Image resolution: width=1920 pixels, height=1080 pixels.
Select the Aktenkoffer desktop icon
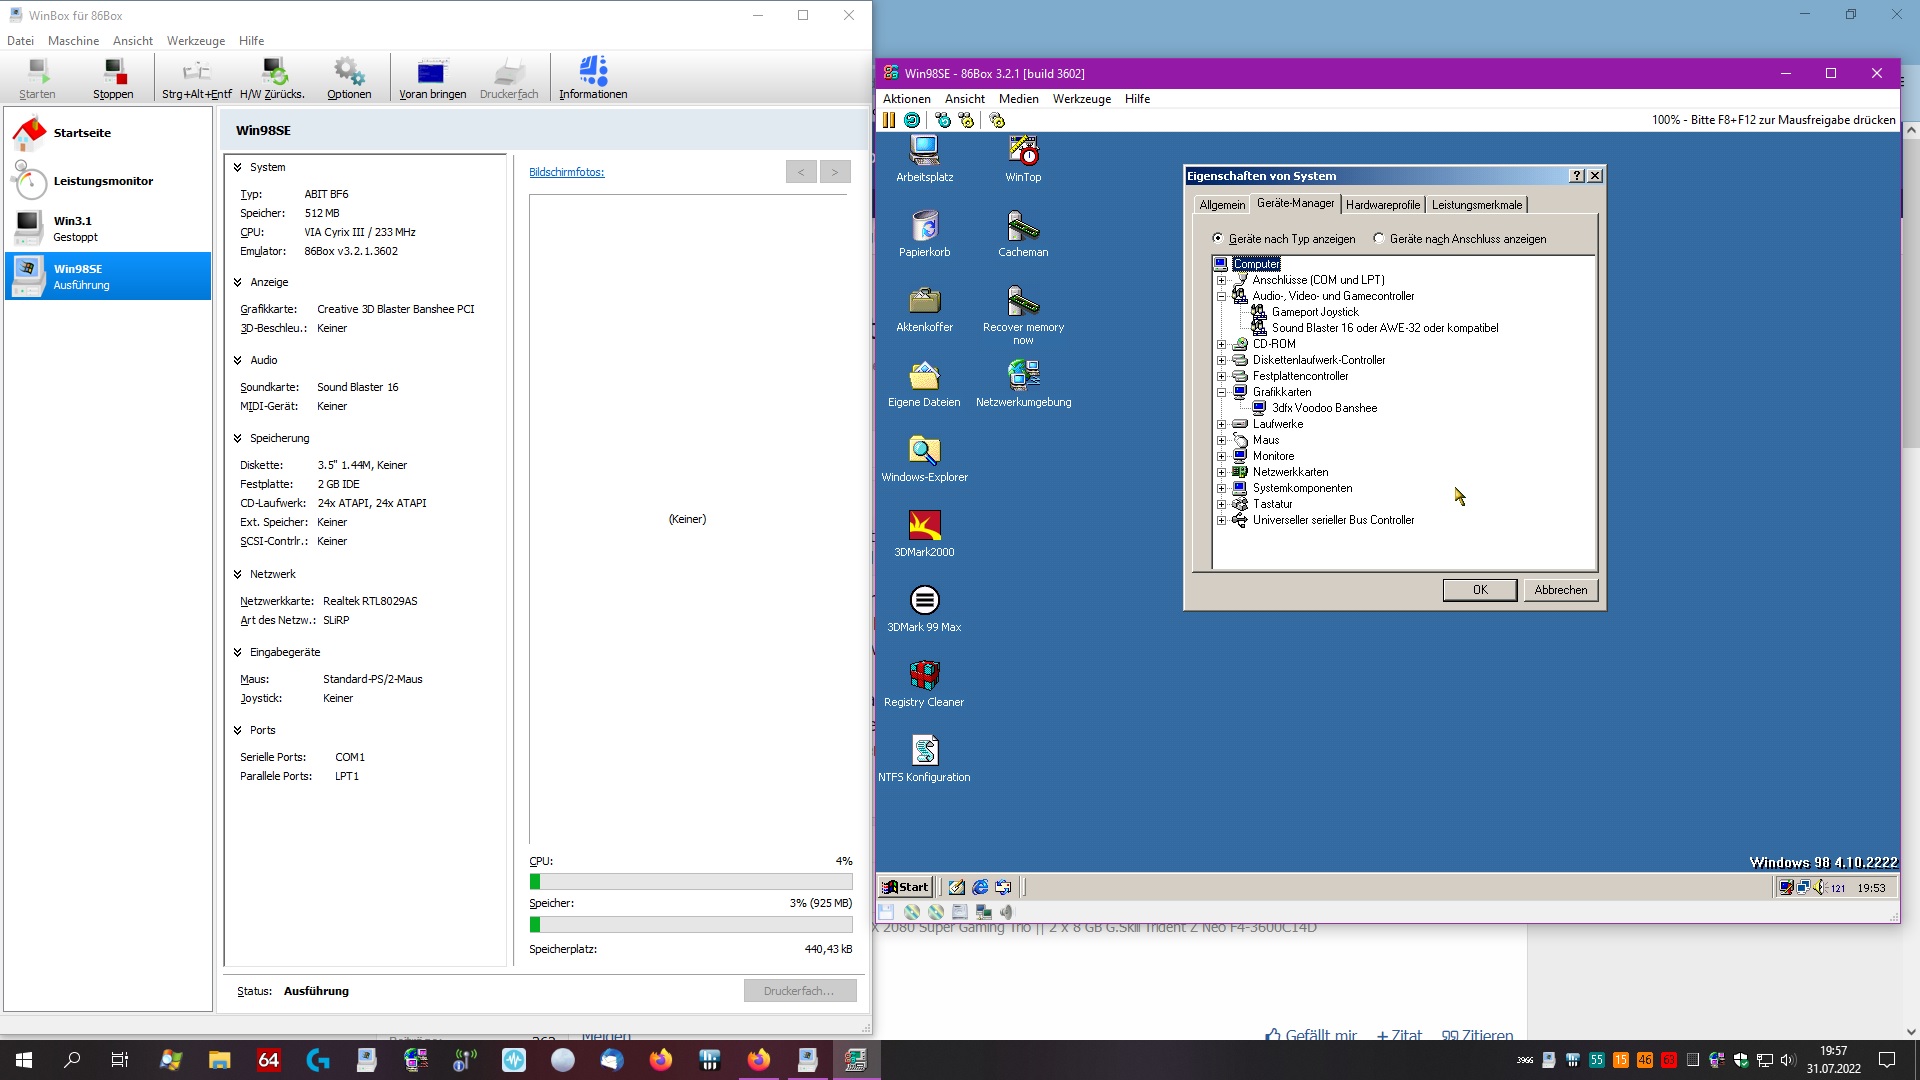point(924,308)
